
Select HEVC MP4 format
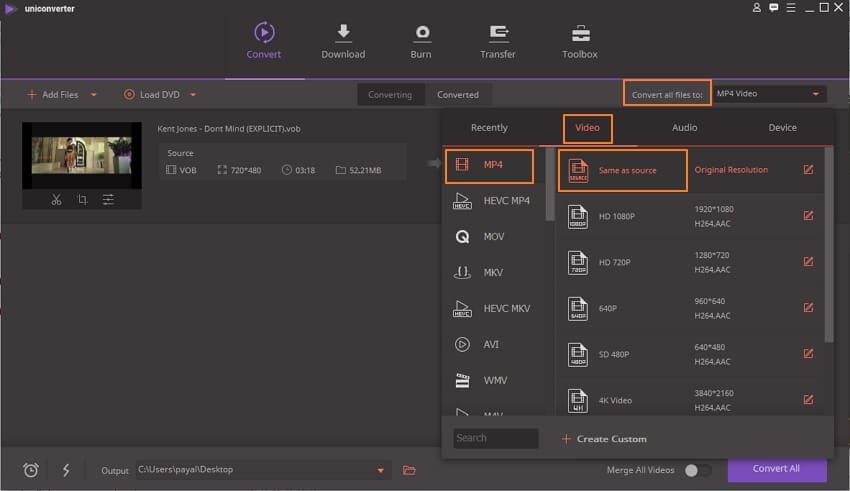coord(492,201)
